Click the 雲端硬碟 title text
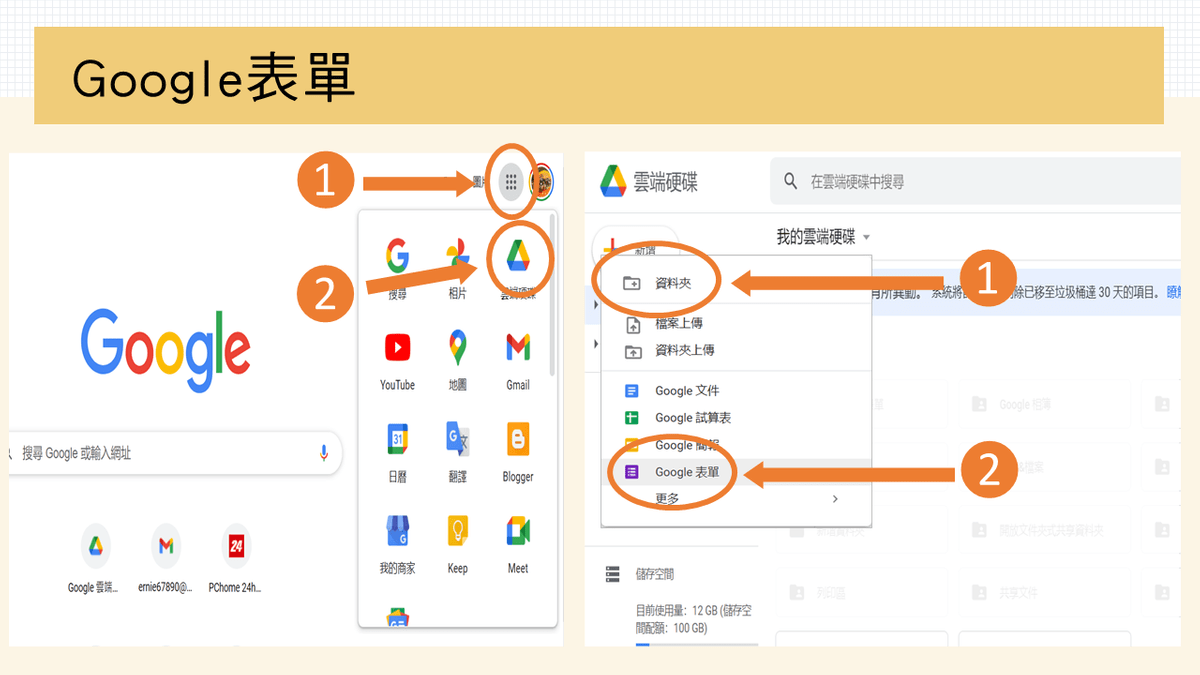The height and width of the screenshot is (675, 1200). (665, 181)
